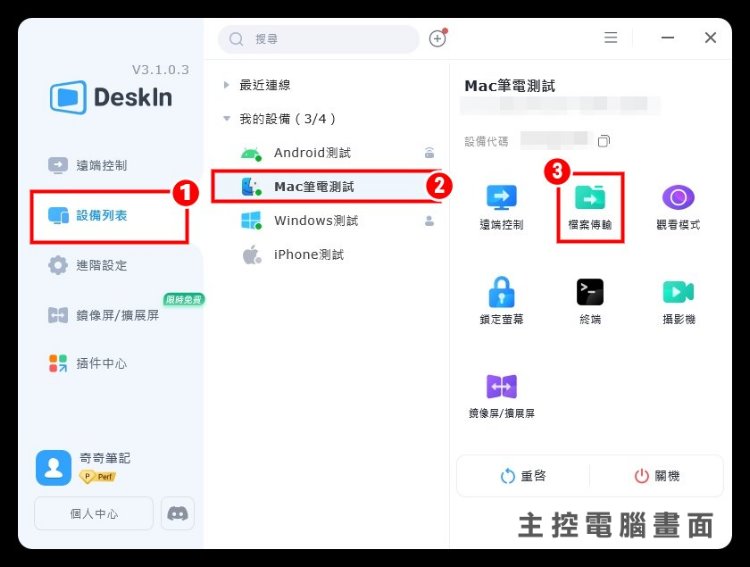Screen dimensions: 750x567
Task: Minimize the DeskIn window
Action: [x=668, y=37]
